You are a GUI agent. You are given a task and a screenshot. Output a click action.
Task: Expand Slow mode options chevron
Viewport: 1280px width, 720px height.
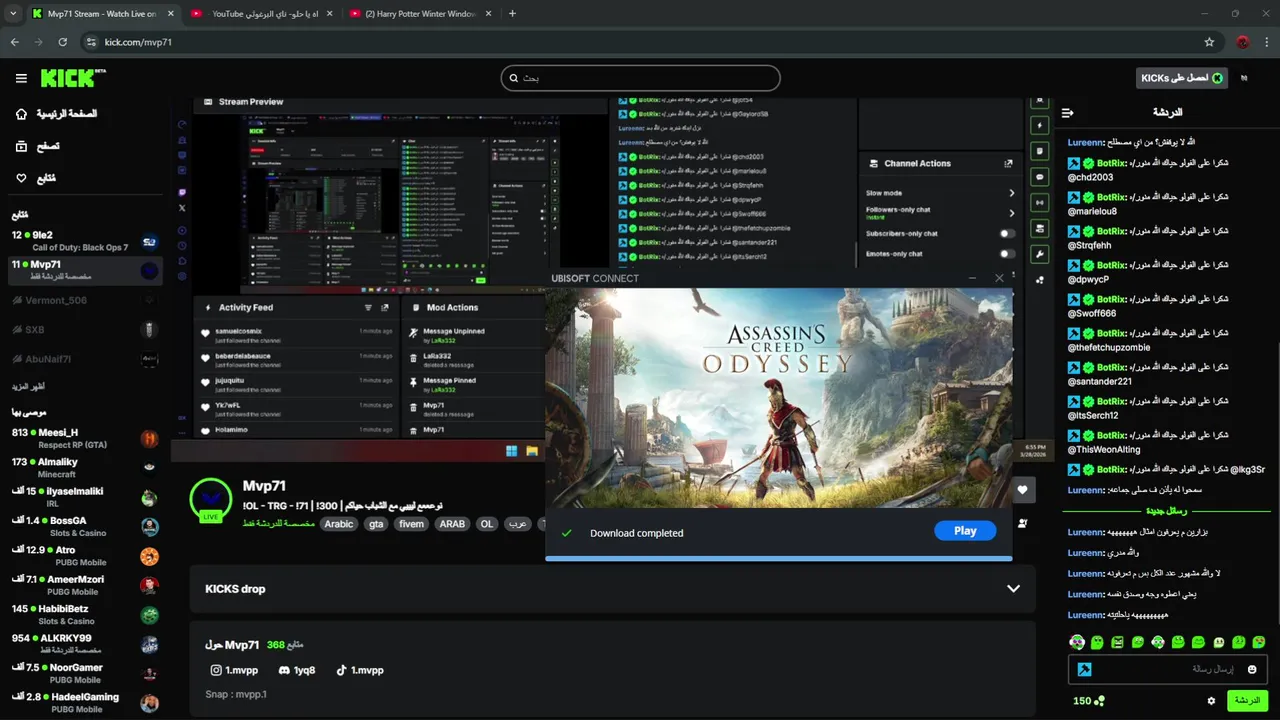(1011, 193)
